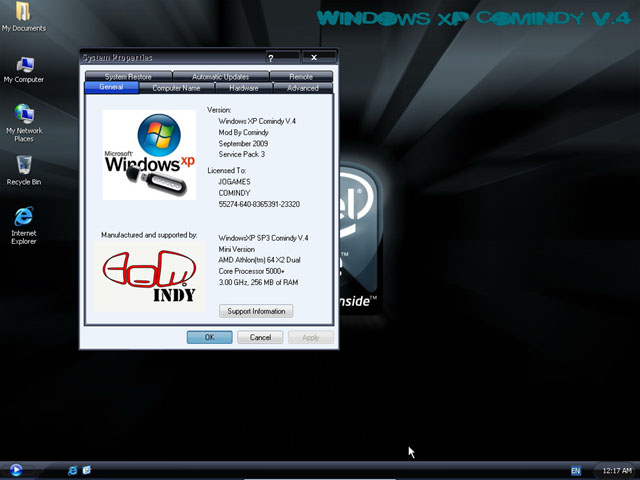Go to the Advanced tab
The width and height of the screenshot is (640, 480).
pos(303,88)
